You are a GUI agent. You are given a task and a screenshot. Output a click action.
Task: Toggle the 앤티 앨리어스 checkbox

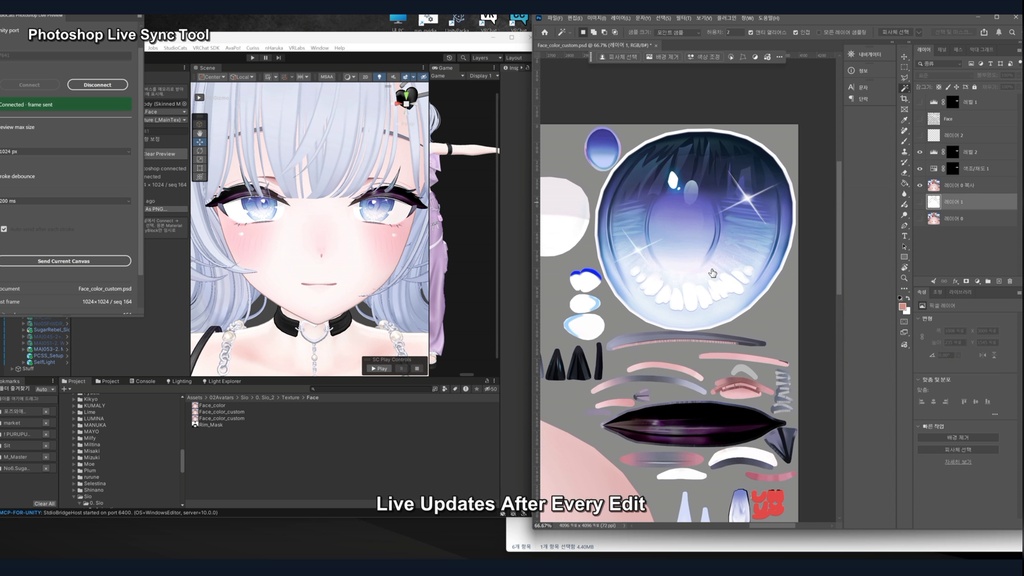click(750, 32)
